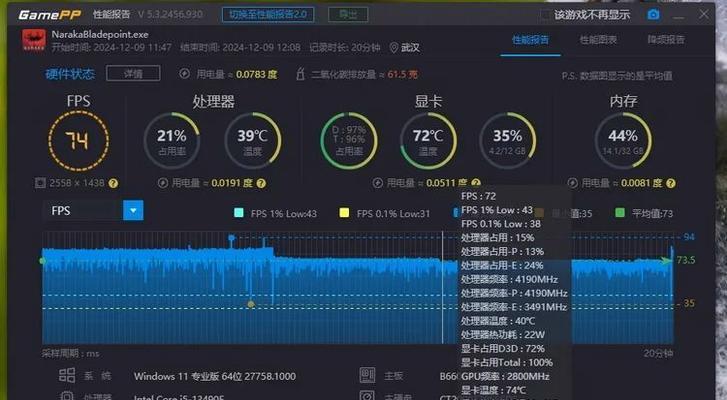Click the help icon after 用电量 0.0081 度
This screenshot has height=400, width=727.
[670, 184]
